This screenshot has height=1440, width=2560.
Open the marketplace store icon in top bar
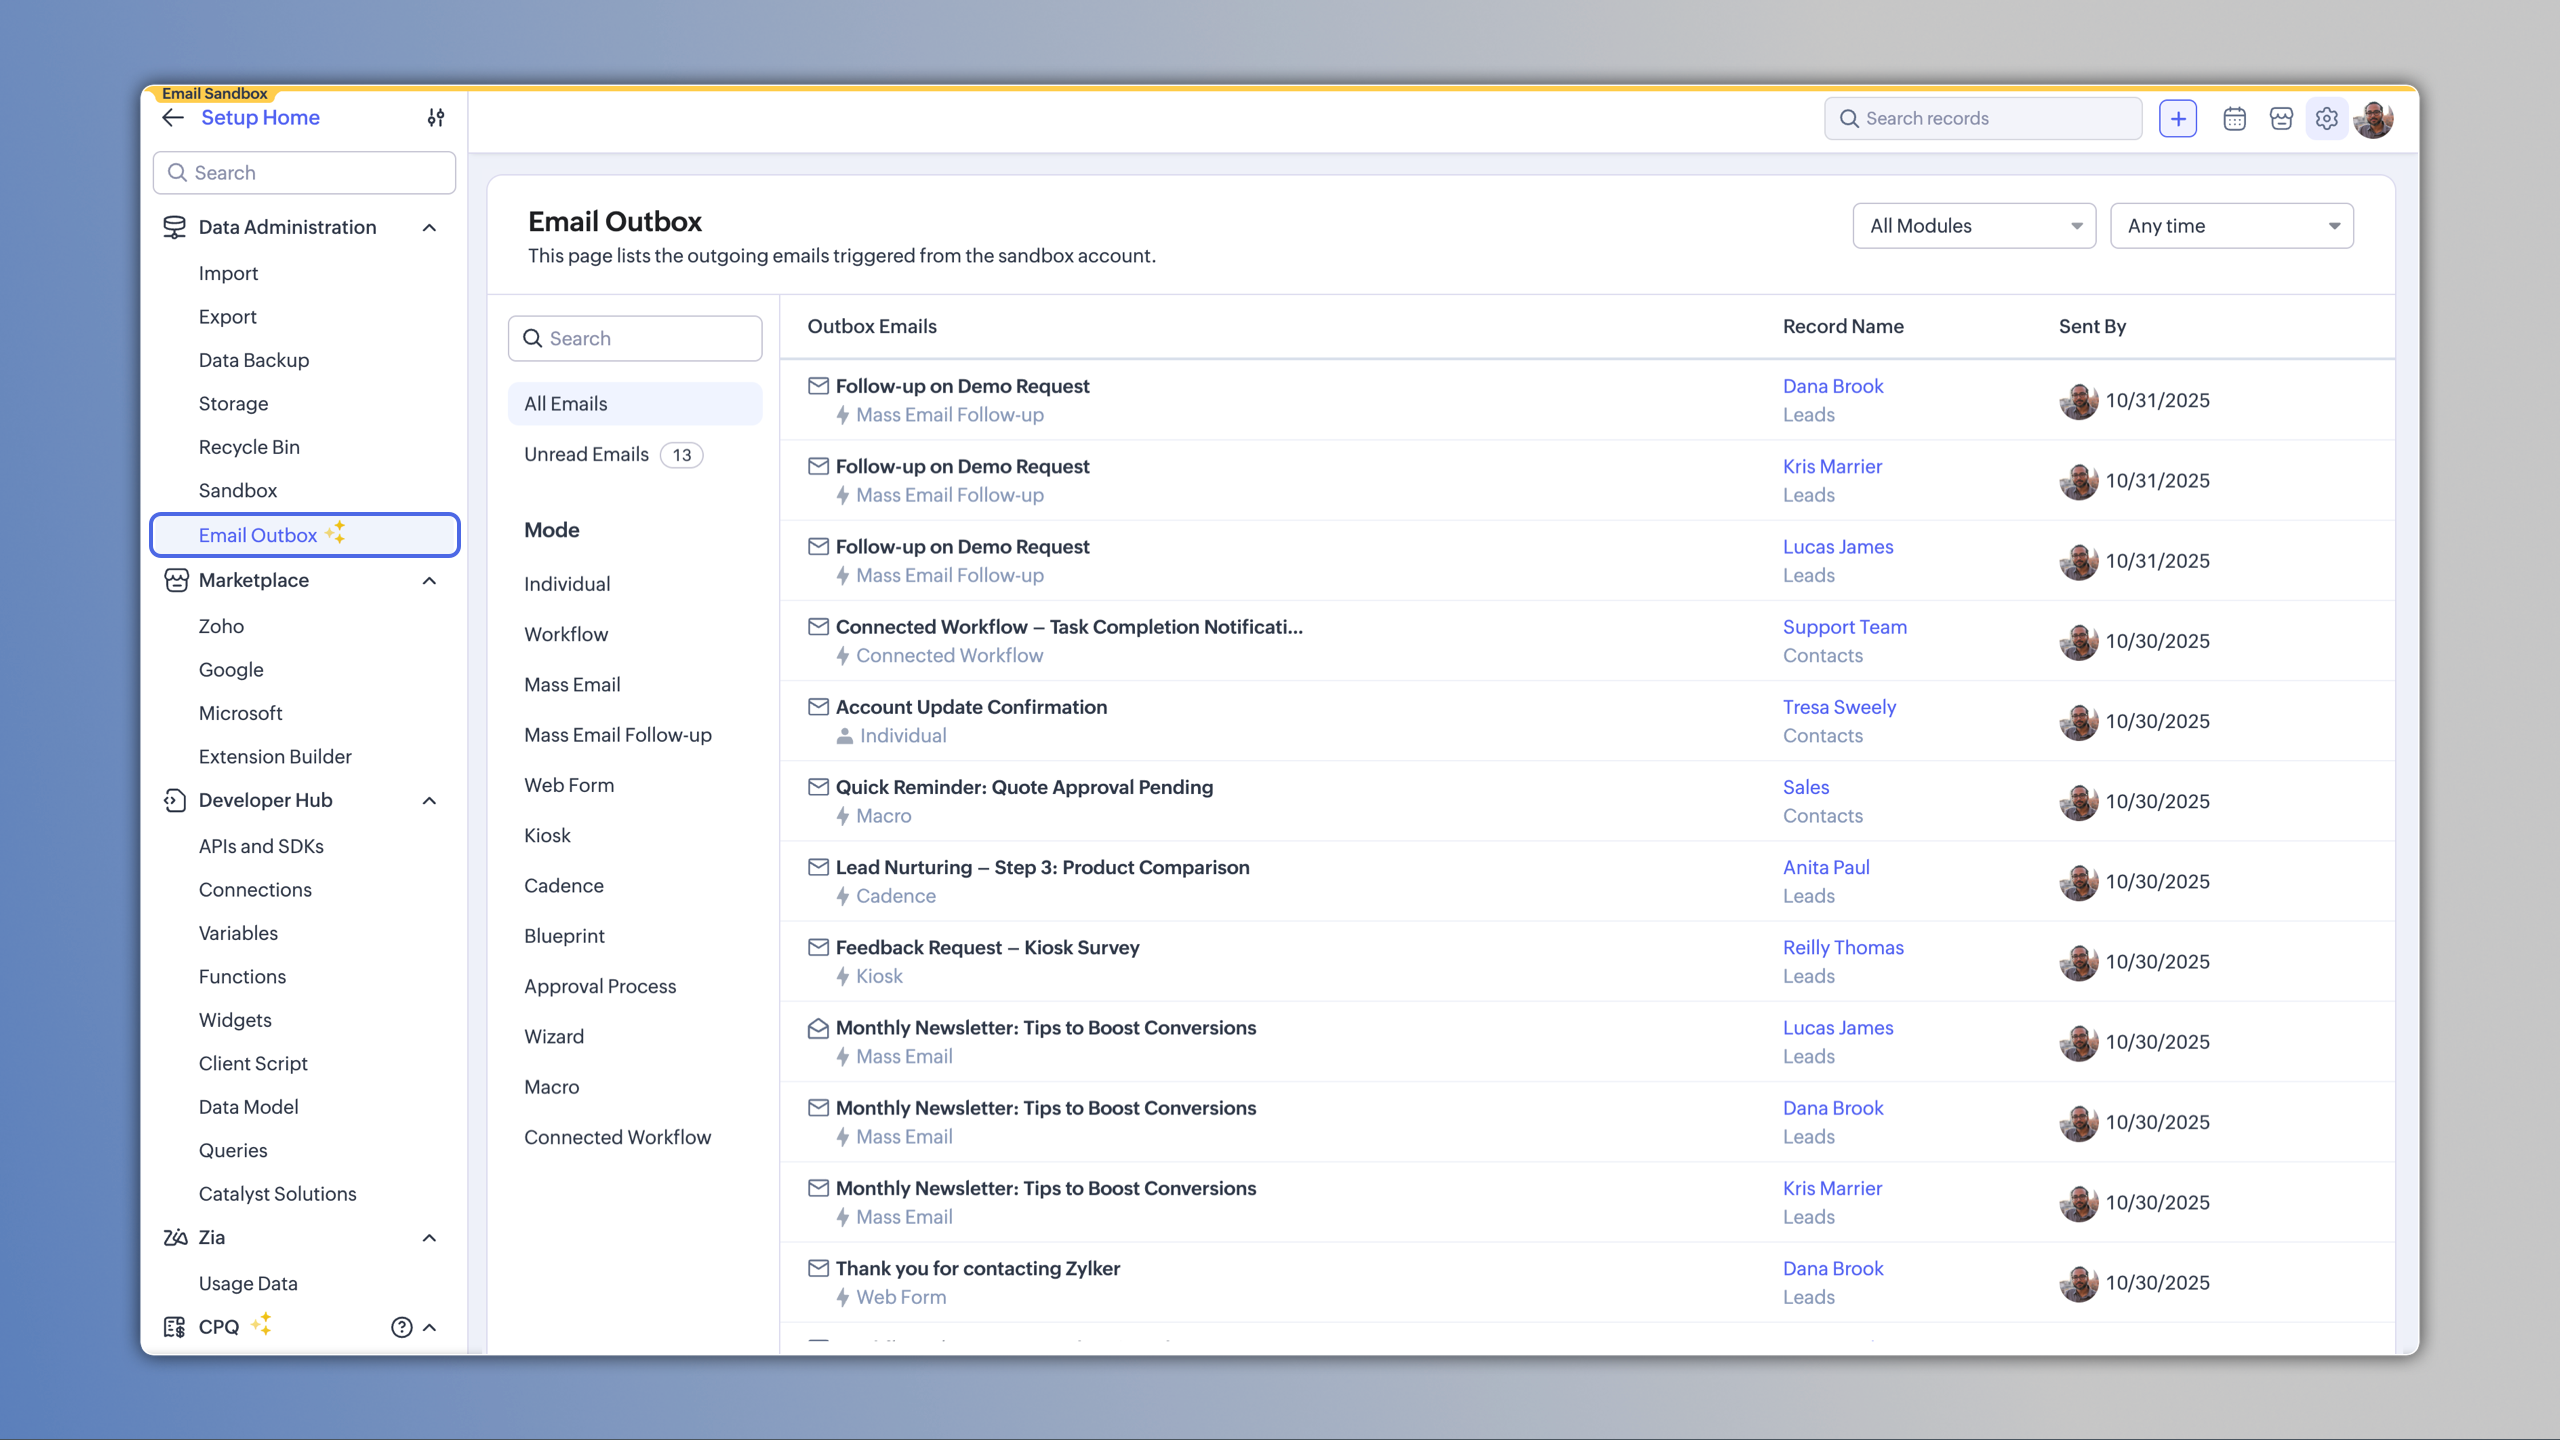tap(2281, 119)
